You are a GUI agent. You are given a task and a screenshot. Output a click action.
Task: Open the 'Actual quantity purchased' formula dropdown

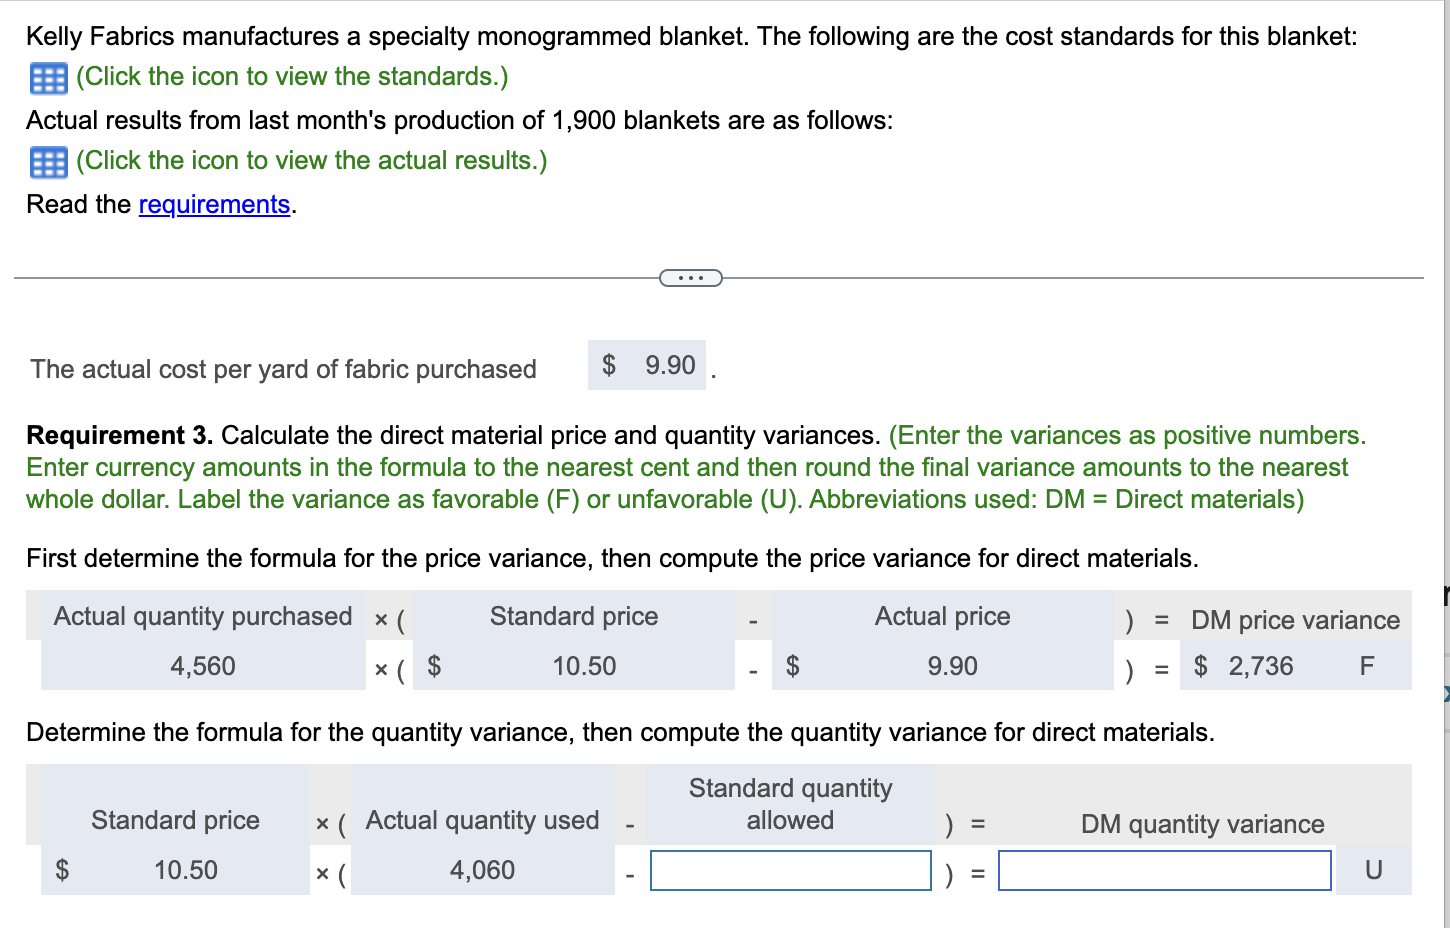coord(203,616)
